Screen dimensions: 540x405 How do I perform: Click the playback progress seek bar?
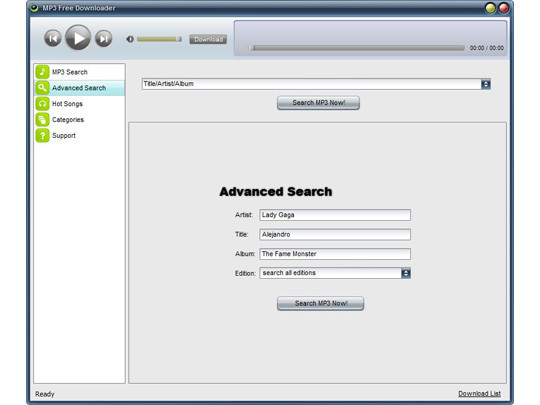tap(356, 48)
